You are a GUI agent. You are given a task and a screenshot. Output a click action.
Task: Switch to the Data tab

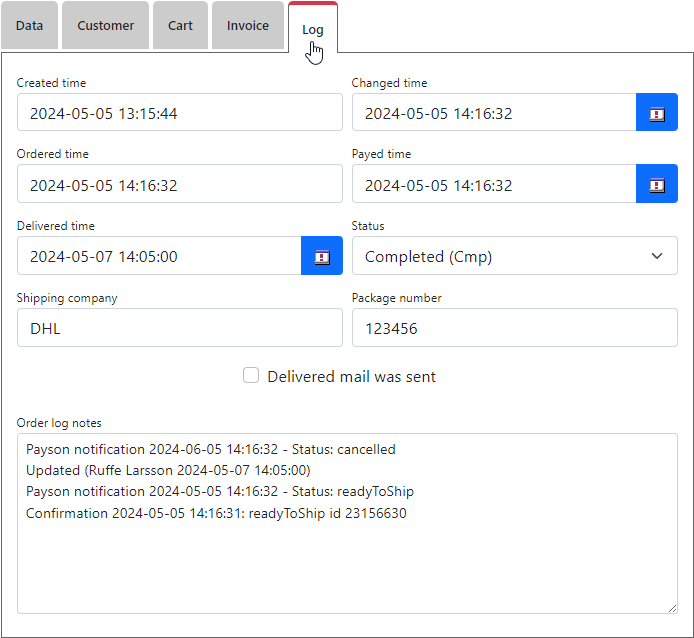tap(30, 26)
